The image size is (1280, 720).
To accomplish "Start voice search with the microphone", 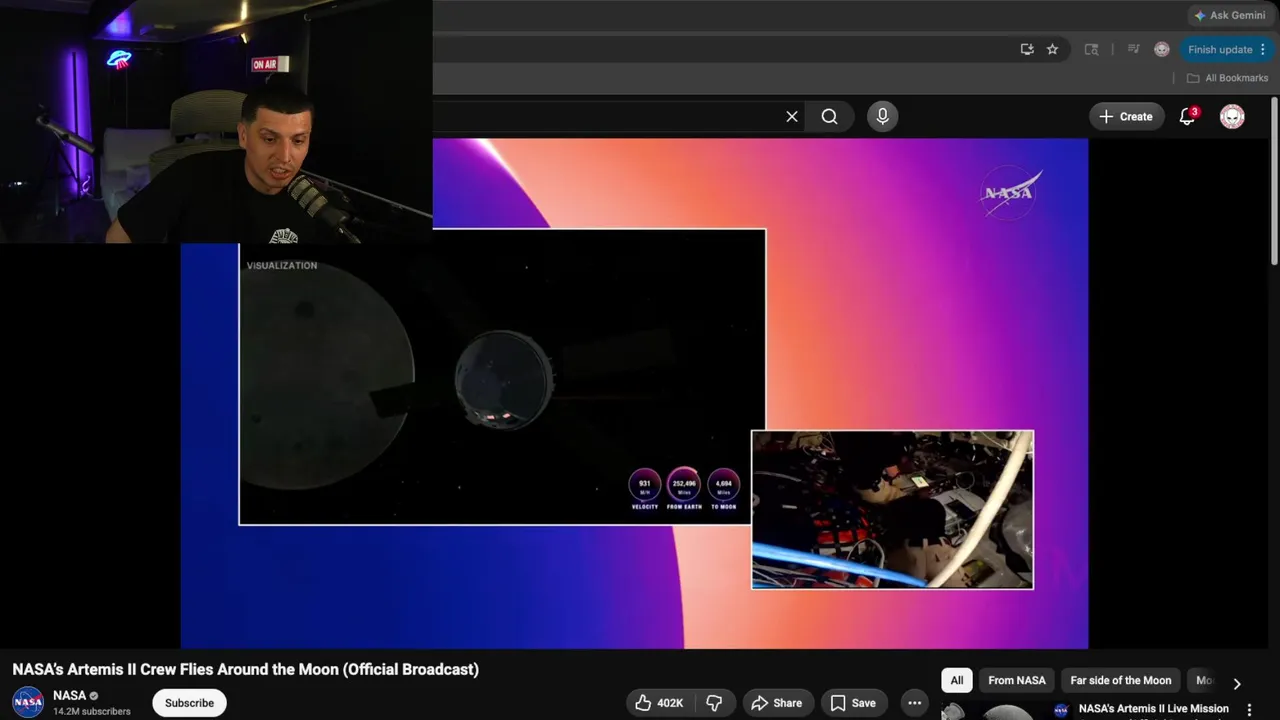I will [882, 116].
